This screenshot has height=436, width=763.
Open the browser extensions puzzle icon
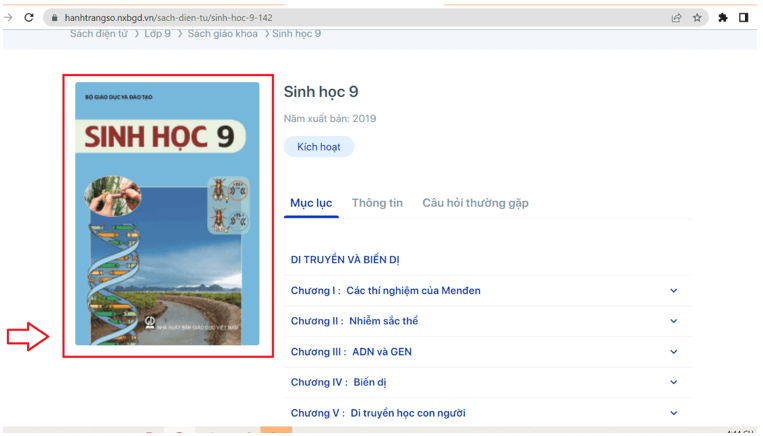coord(723,18)
